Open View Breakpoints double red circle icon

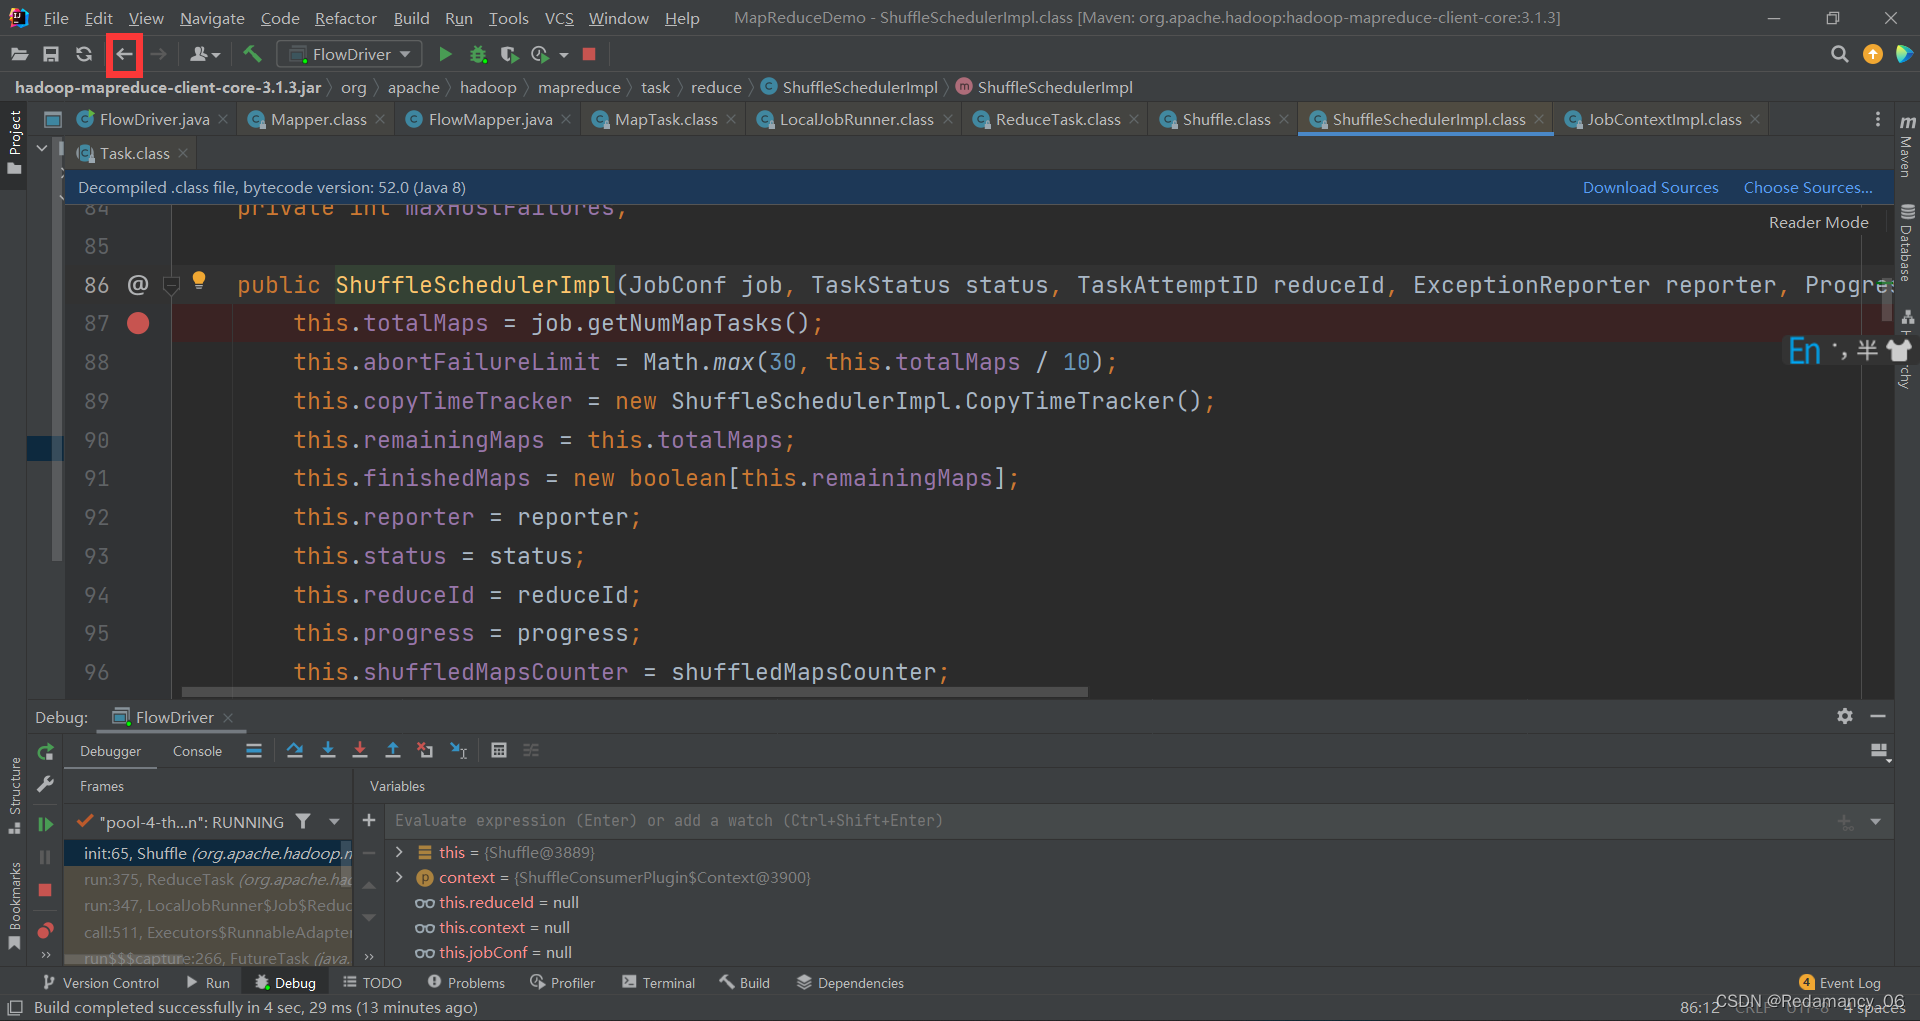(x=45, y=931)
